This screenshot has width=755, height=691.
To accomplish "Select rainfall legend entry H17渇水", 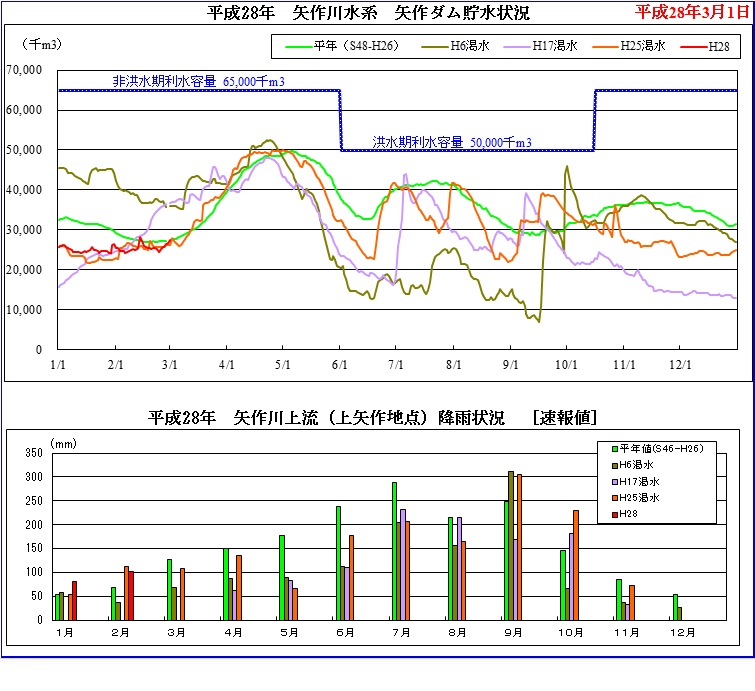I will (636, 482).
